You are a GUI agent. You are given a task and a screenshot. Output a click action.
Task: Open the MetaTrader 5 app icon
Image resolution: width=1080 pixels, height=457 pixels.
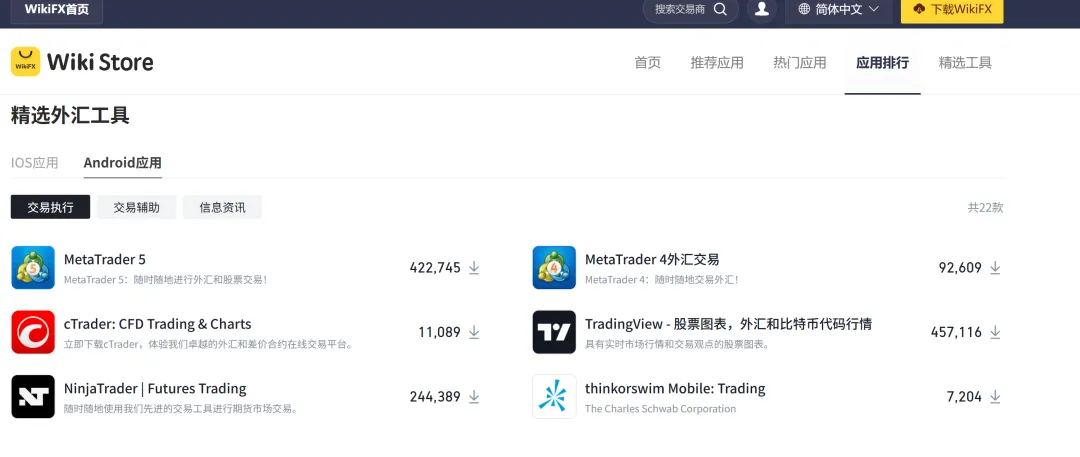coord(33,267)
